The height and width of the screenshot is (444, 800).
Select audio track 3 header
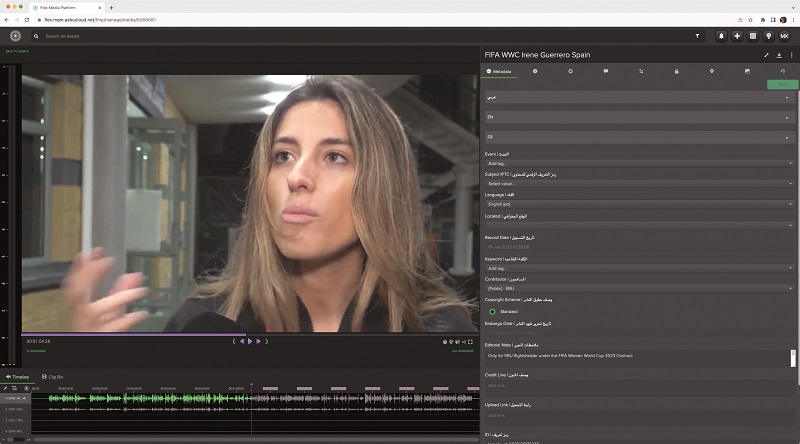[16, 420]
